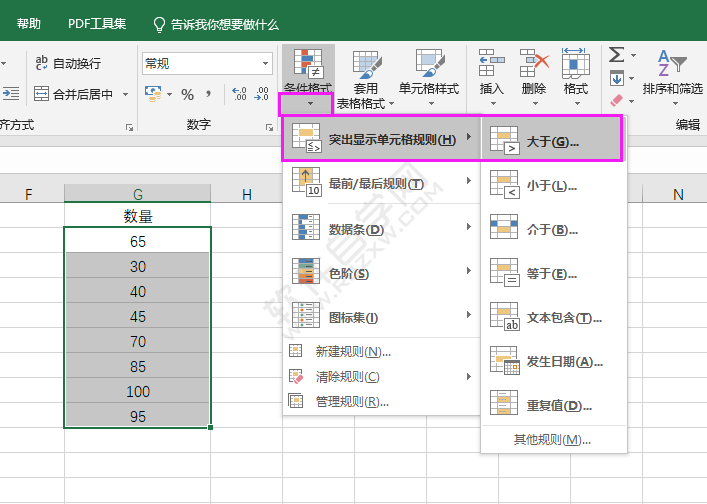The height and width of the screenshot is (504, 707).
Task: Open the Help (帮助) ribbon tab
Action: point(29,23)
